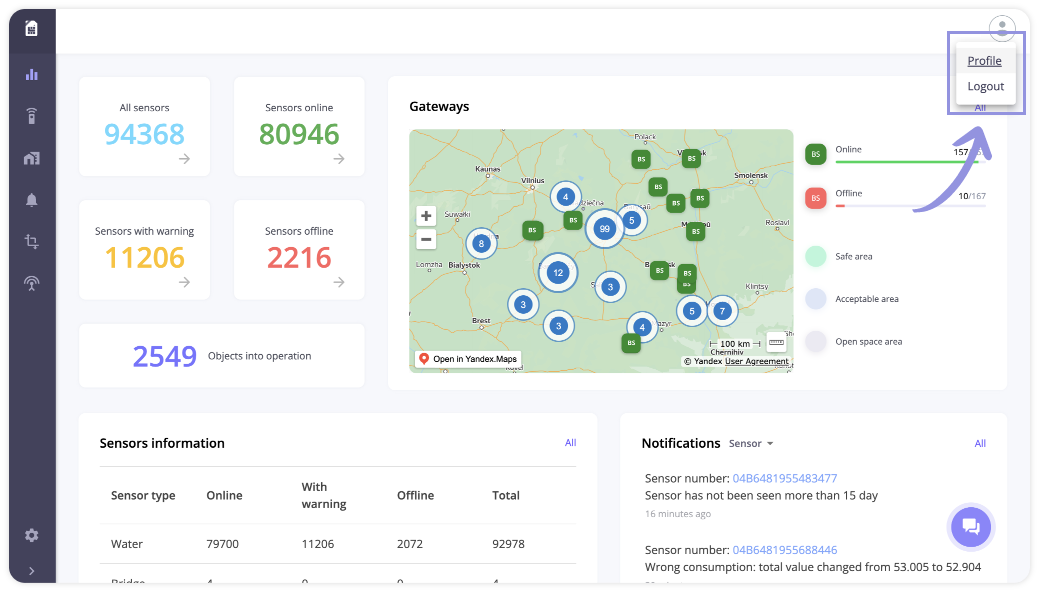Select Profile from the user menu

coord(984,61)
